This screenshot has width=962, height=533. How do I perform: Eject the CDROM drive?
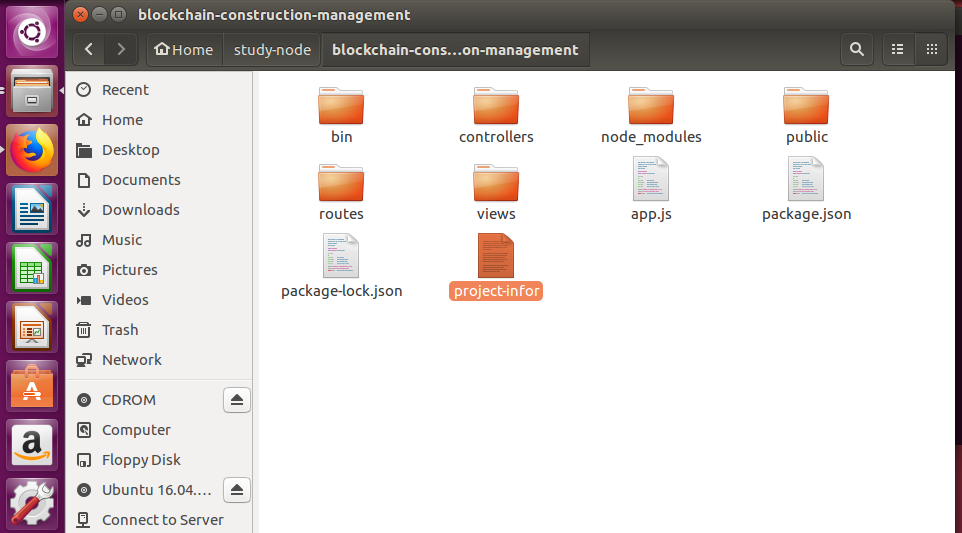pyautogui.click(x=237, y=400)
